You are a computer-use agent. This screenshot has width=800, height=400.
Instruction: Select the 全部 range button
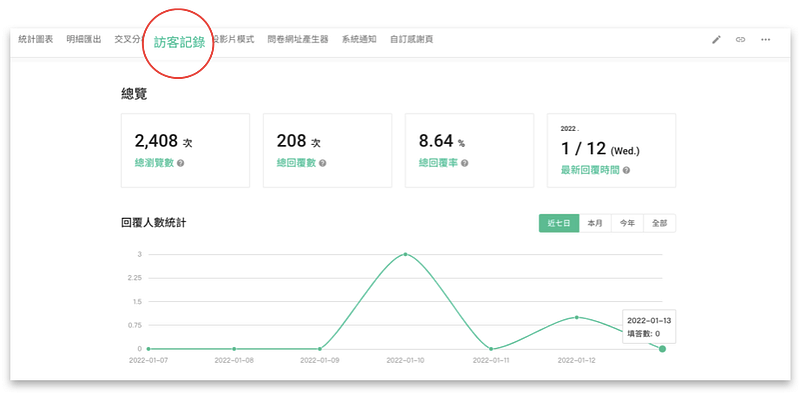[659, 223]
